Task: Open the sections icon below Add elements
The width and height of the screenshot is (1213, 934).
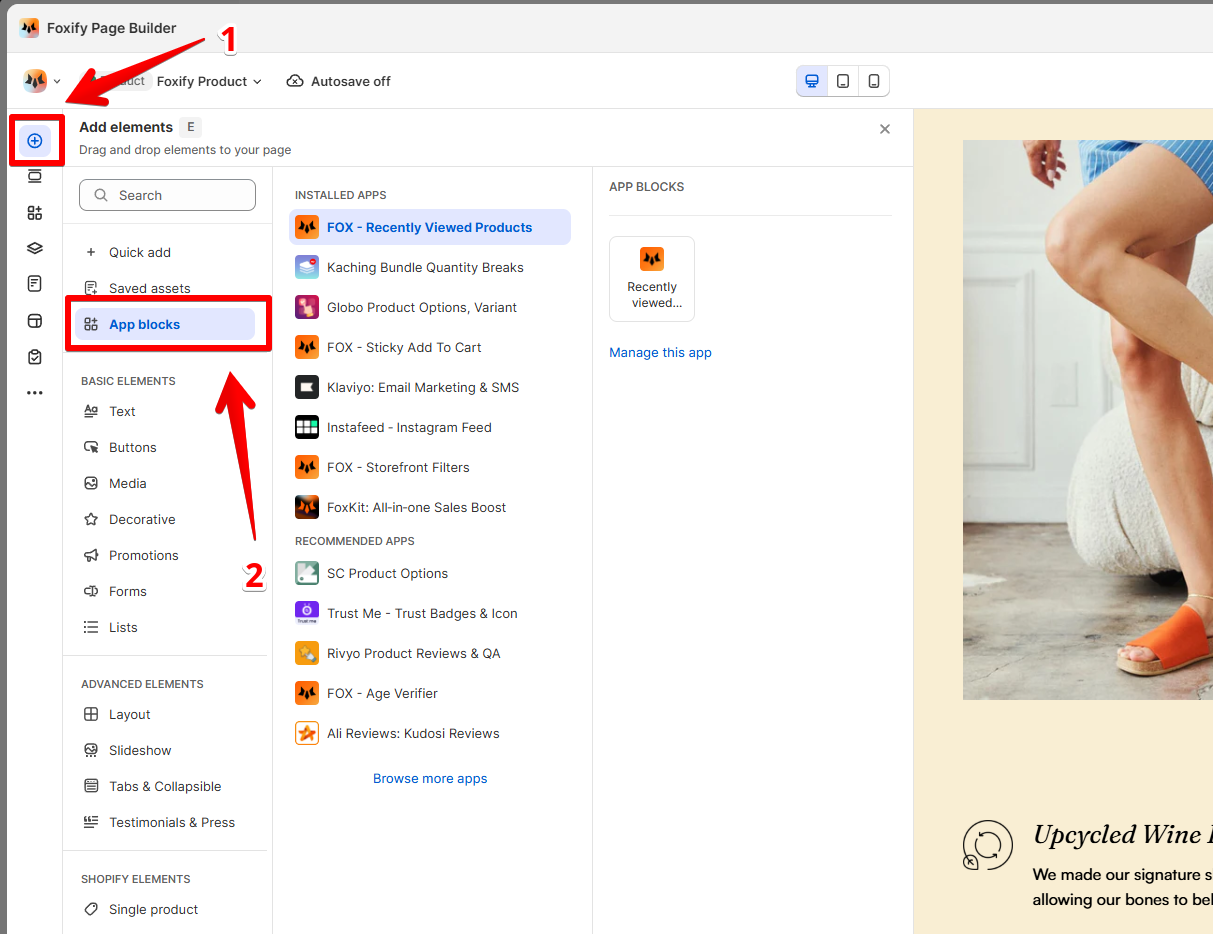Action: (x=35, y=177)
